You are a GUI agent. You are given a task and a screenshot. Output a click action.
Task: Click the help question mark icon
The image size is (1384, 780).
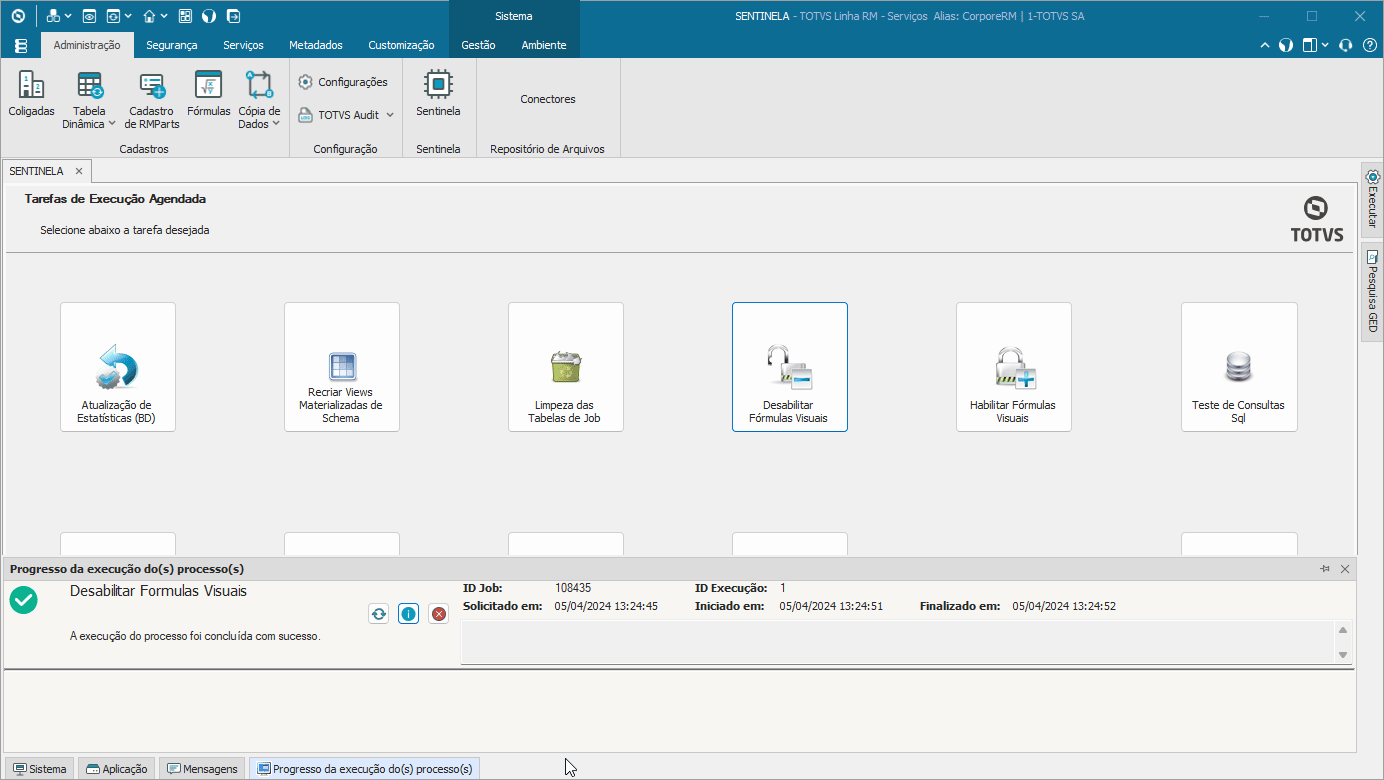point(1370,45)
